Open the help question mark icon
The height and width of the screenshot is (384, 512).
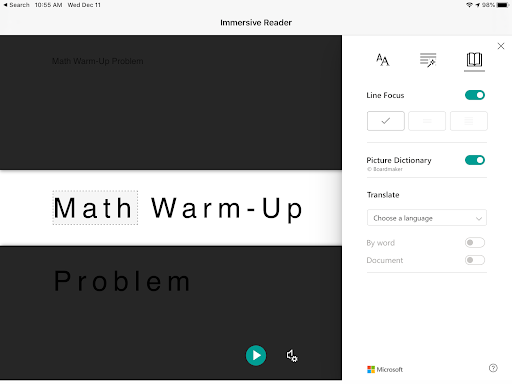[x=493, y=368]
